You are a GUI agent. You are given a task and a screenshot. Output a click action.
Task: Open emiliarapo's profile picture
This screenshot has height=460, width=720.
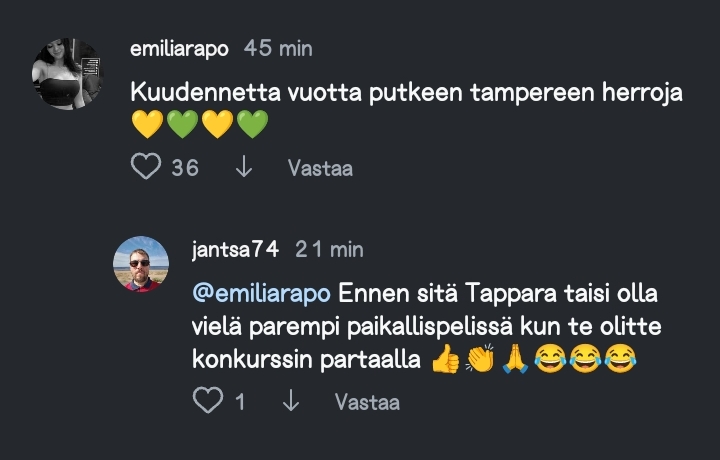pyautogui.click(x=67, y=75)
